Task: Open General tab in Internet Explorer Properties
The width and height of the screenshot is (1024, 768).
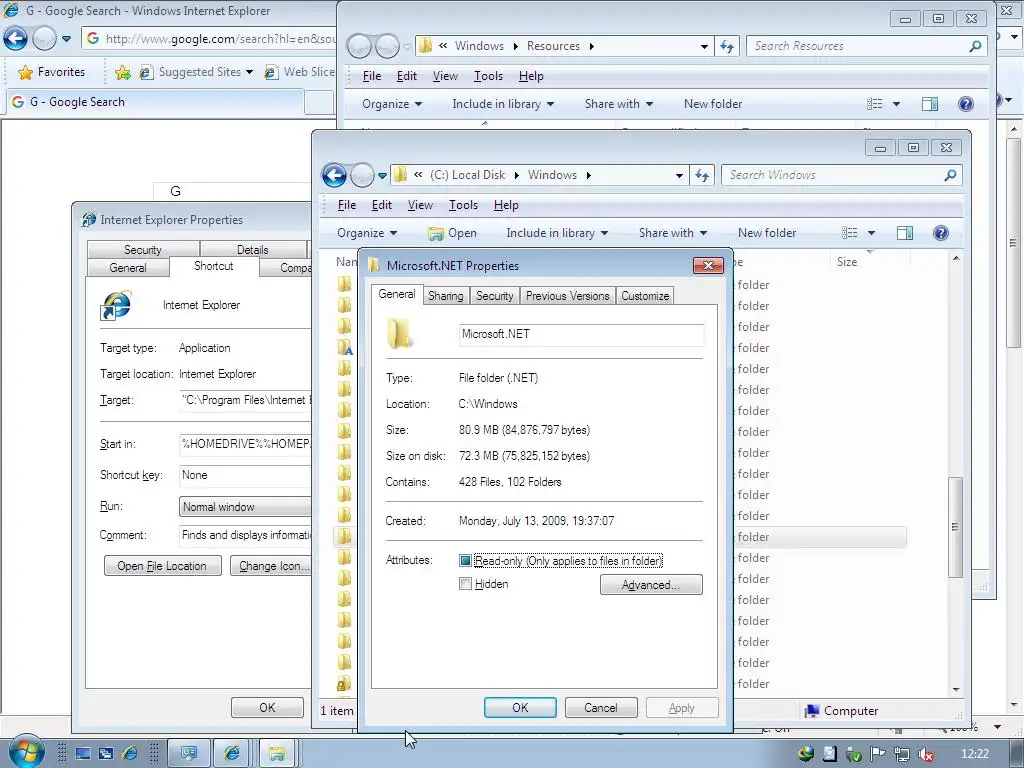Action: point(128,268)
